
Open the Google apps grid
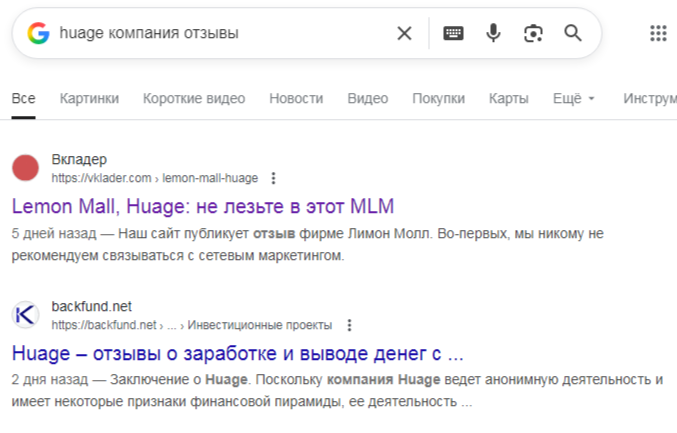[658, 34]
